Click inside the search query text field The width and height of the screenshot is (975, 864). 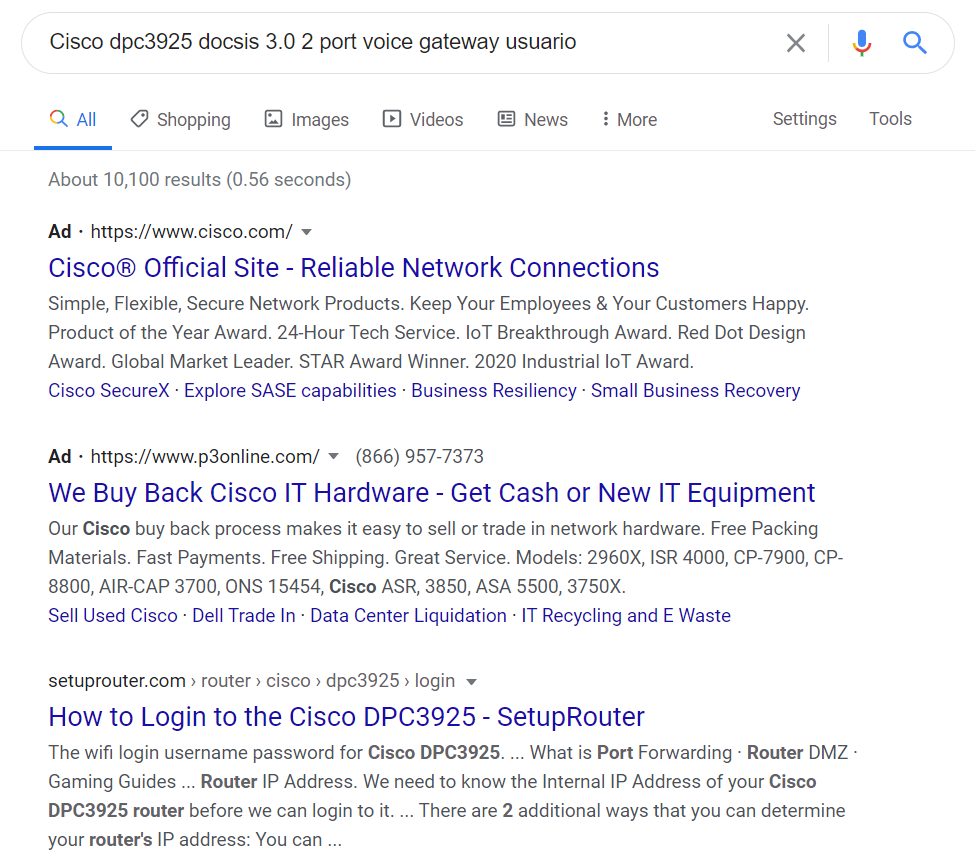[x=400, y=43]
